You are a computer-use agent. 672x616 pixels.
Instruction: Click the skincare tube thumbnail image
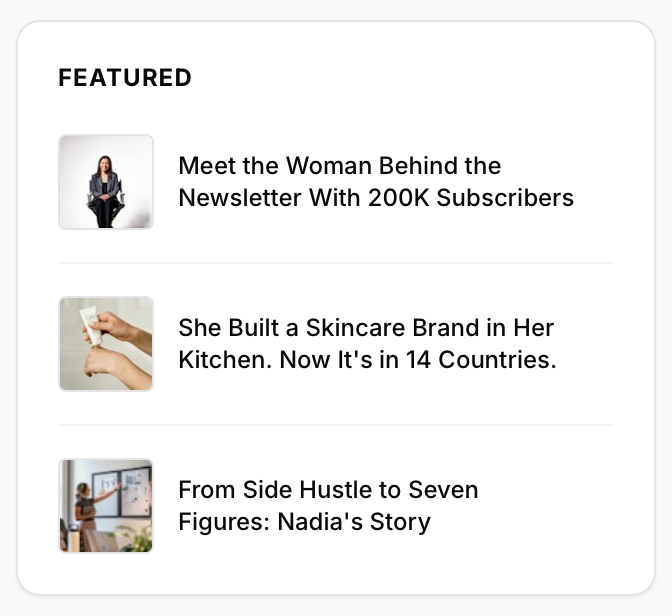tap(106, 344)
